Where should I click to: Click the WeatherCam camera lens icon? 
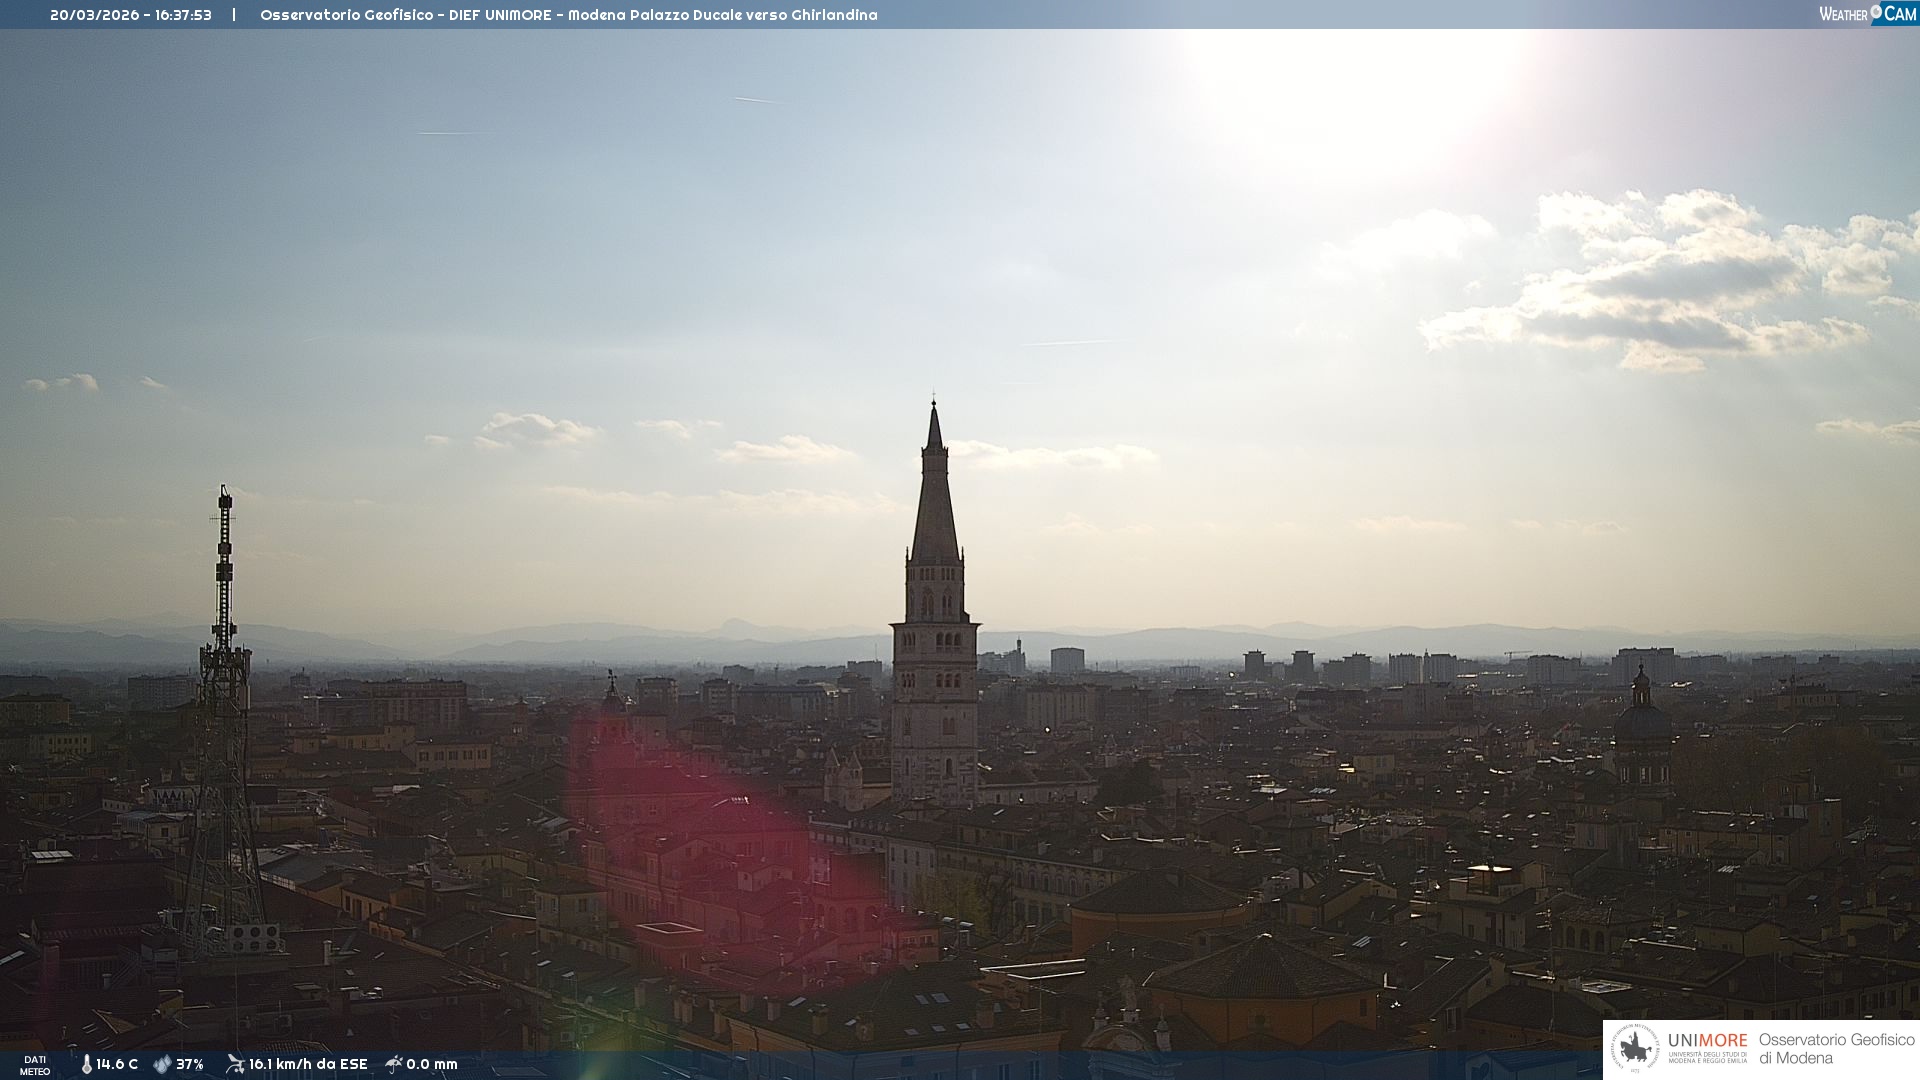point(1876,12)
